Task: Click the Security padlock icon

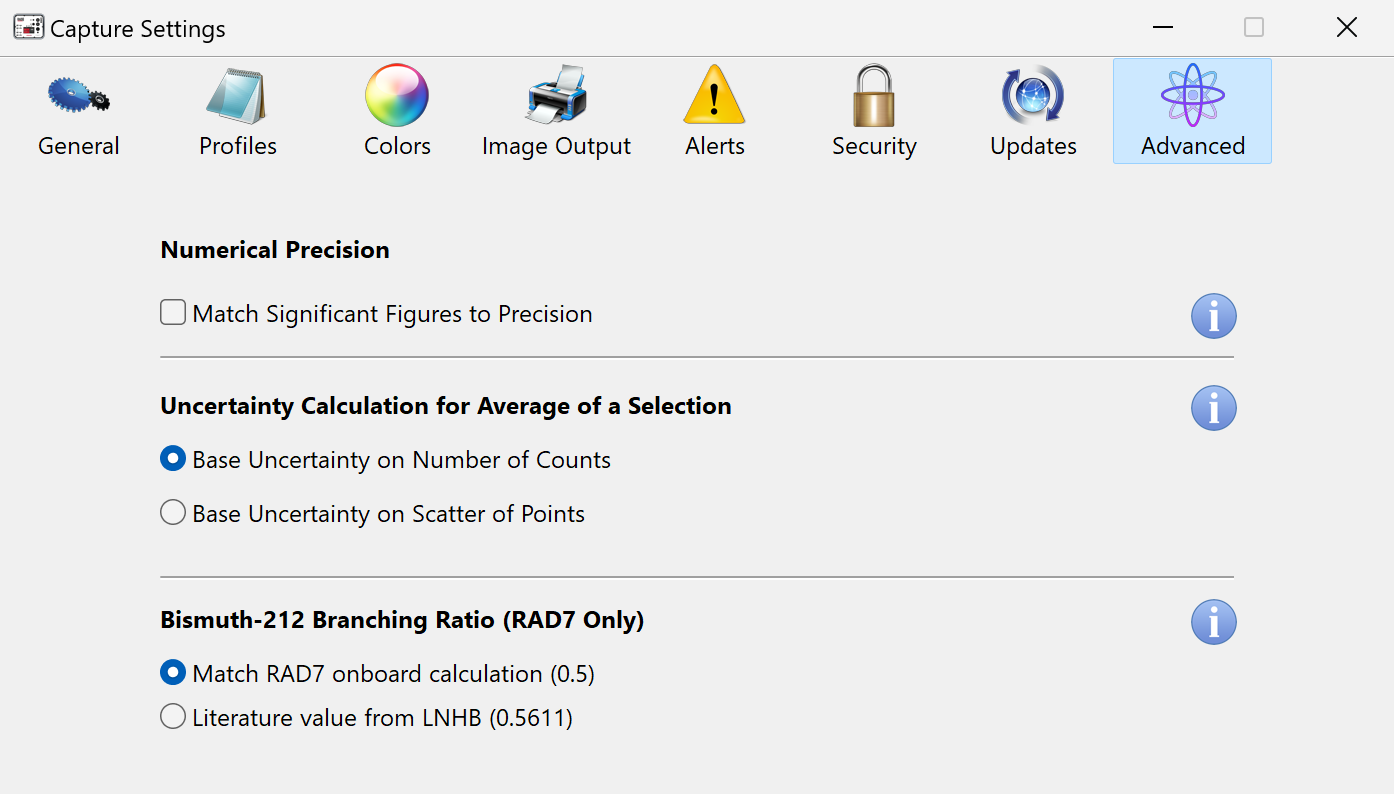Action: [874, 96]
